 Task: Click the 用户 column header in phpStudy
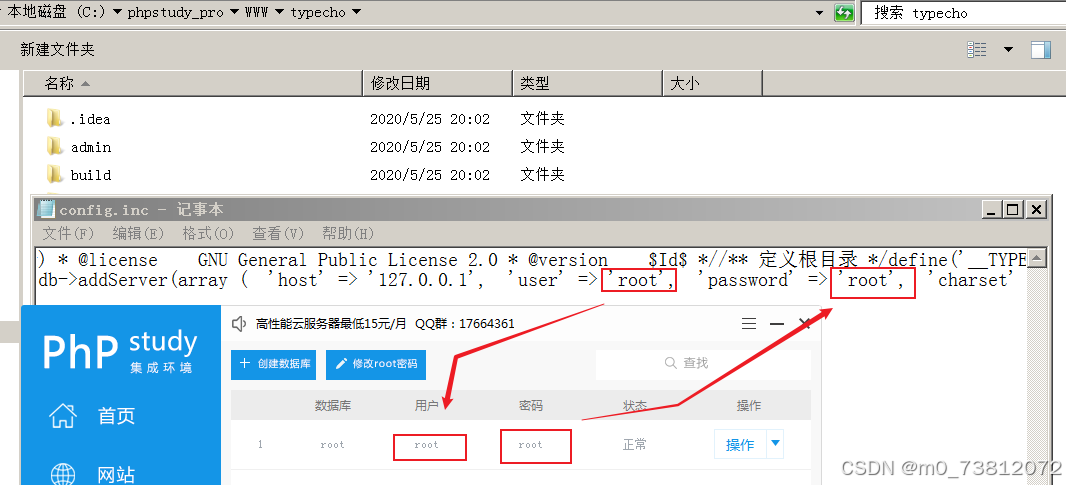pyautogui.click(x=426, y=405)
